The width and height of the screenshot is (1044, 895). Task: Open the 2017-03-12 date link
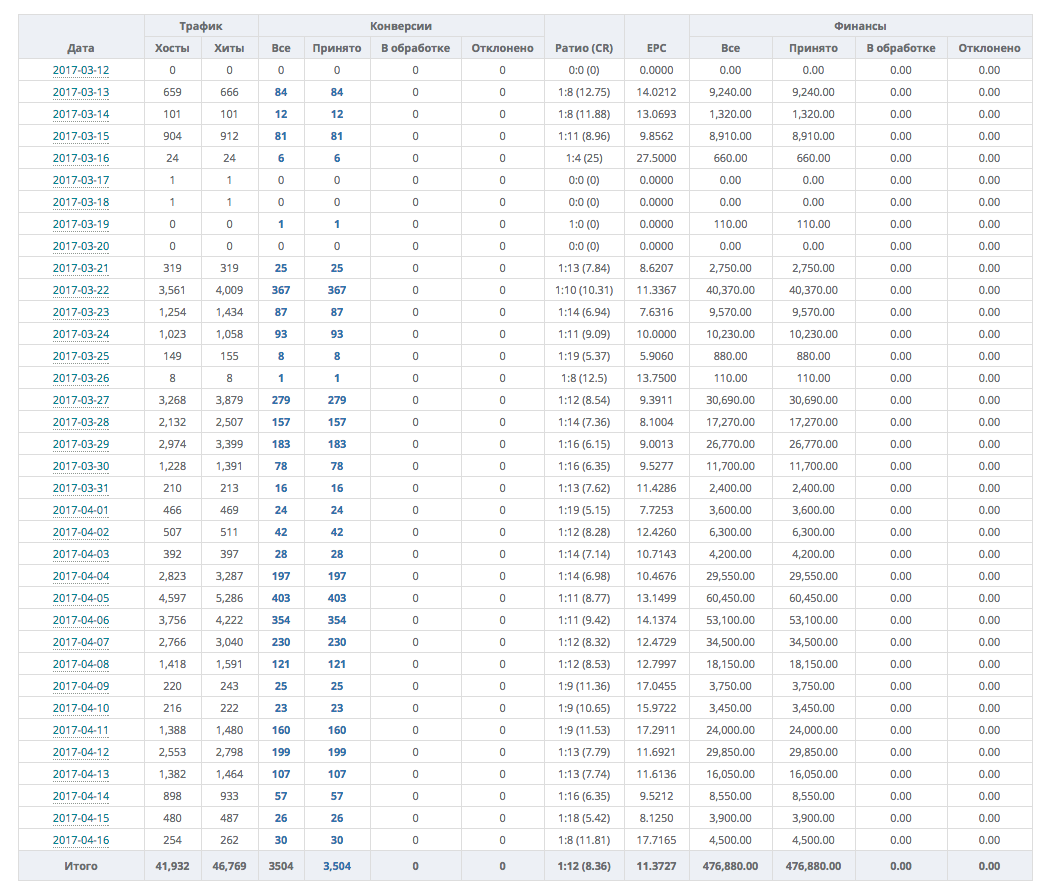[x=81, y=71]
